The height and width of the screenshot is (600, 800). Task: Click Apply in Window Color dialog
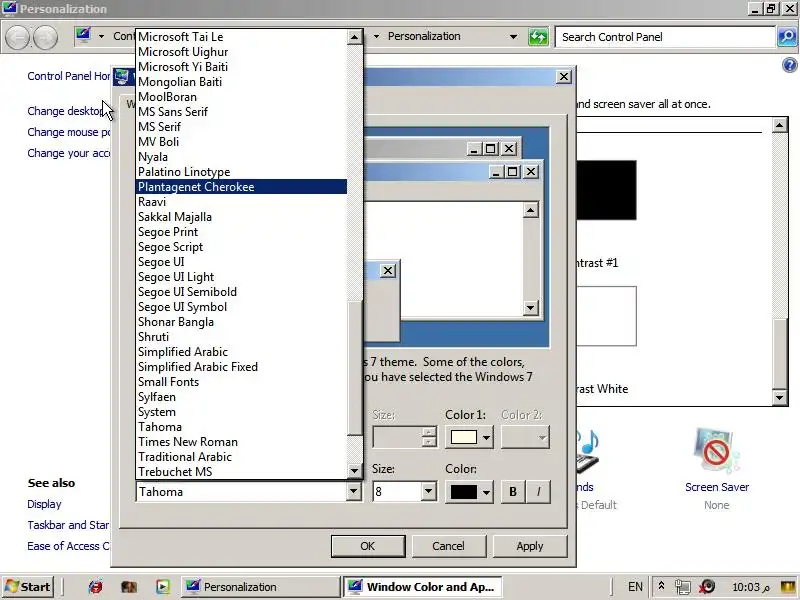530,546
